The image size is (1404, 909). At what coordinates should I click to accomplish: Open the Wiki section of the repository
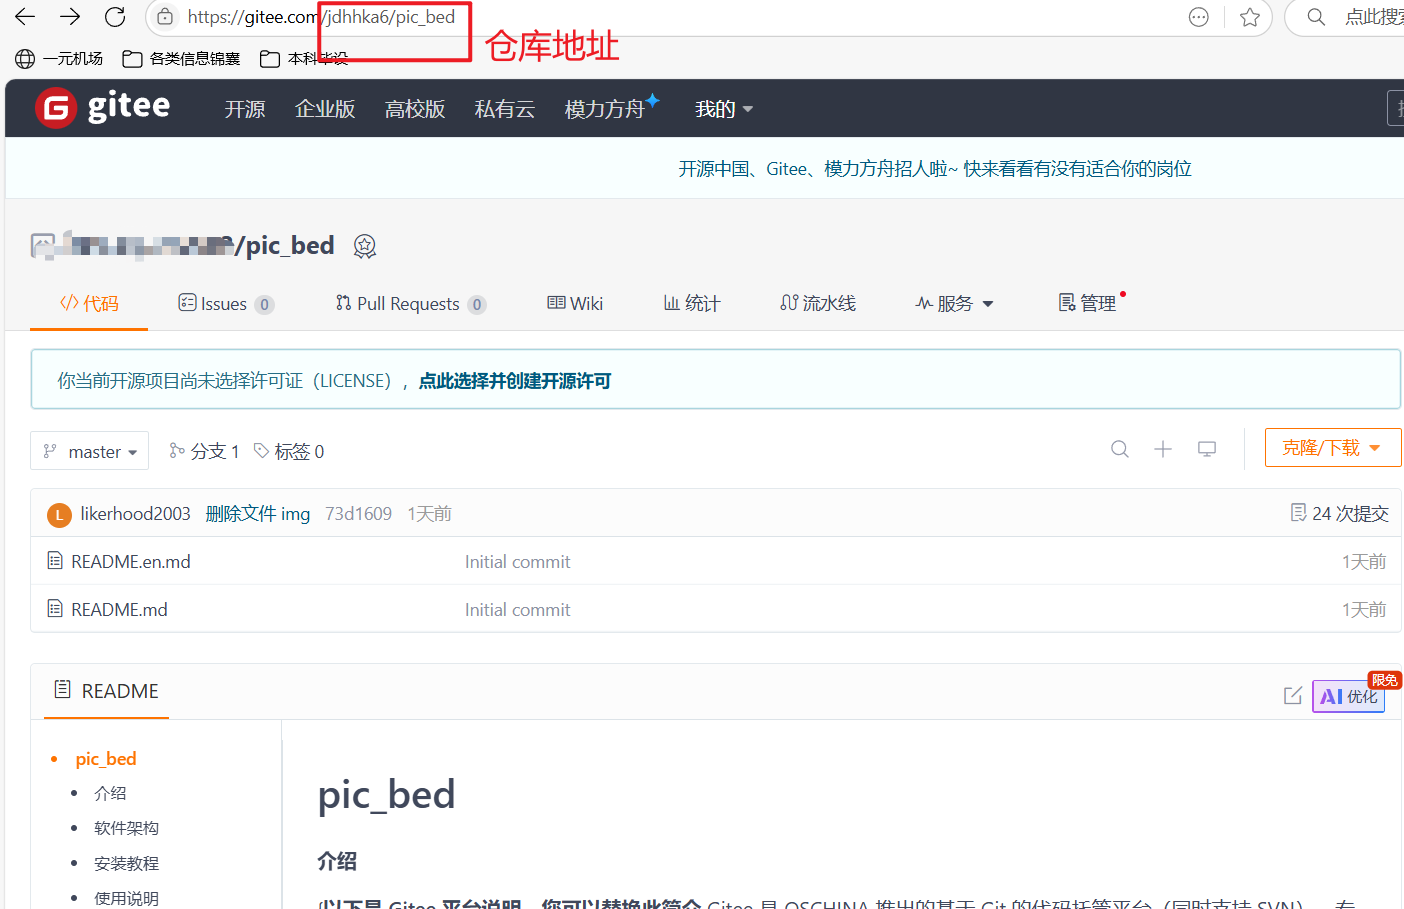click(x=574, y=303)
